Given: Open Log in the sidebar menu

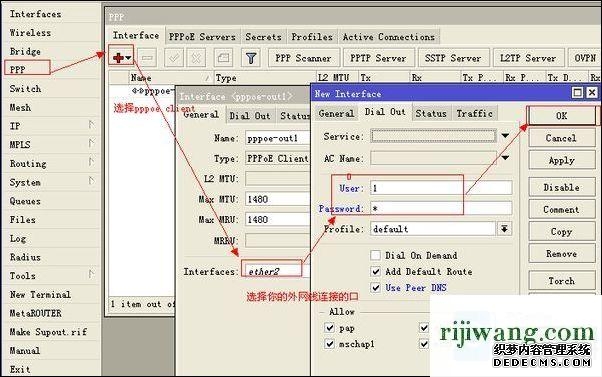Looking at the screenshot, I should click(x=18, y=238).
